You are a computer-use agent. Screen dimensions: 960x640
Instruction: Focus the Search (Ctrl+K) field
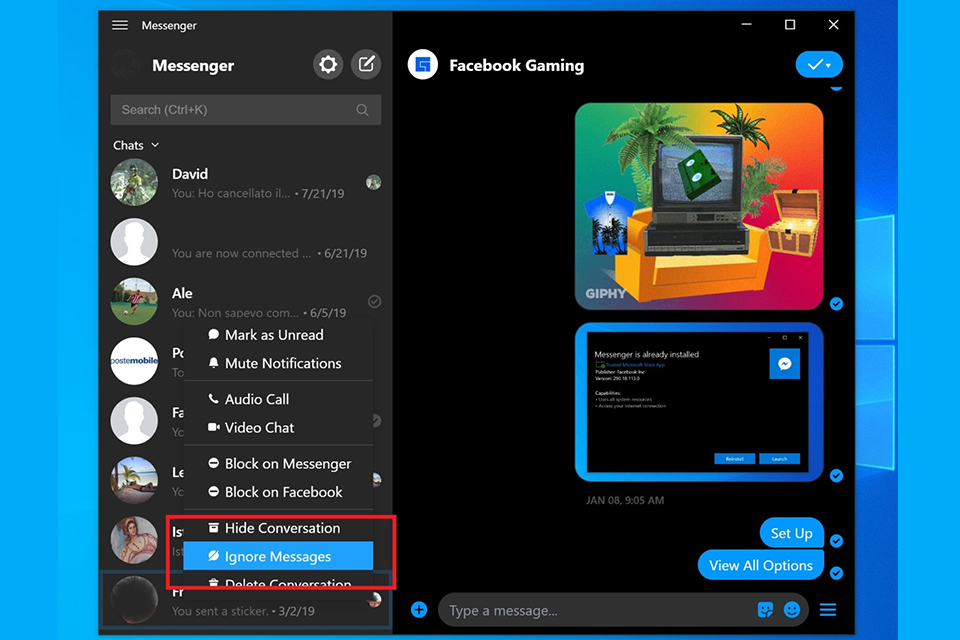tap(246, 110)
